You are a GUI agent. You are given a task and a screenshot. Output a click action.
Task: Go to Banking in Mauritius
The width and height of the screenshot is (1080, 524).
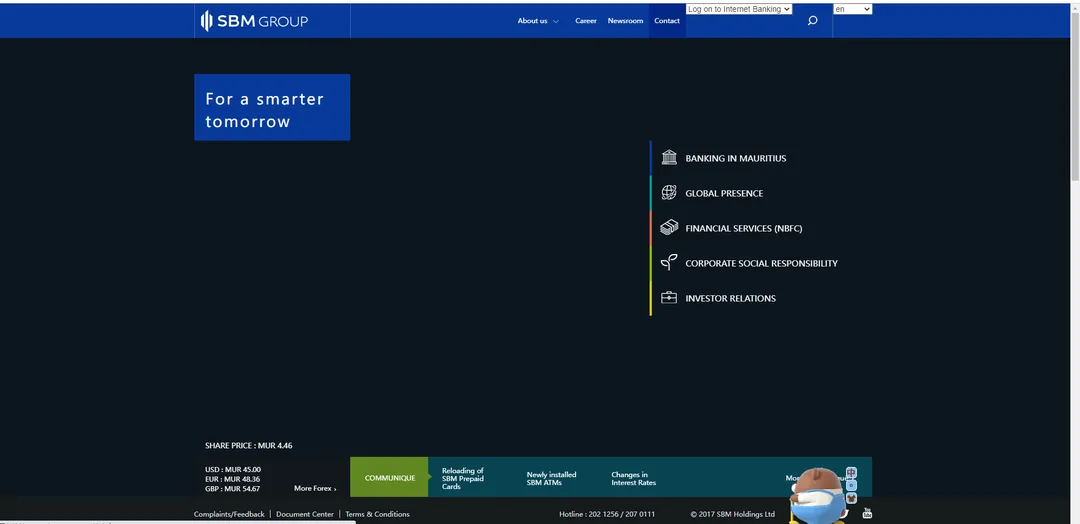click(x=736, y=158)
